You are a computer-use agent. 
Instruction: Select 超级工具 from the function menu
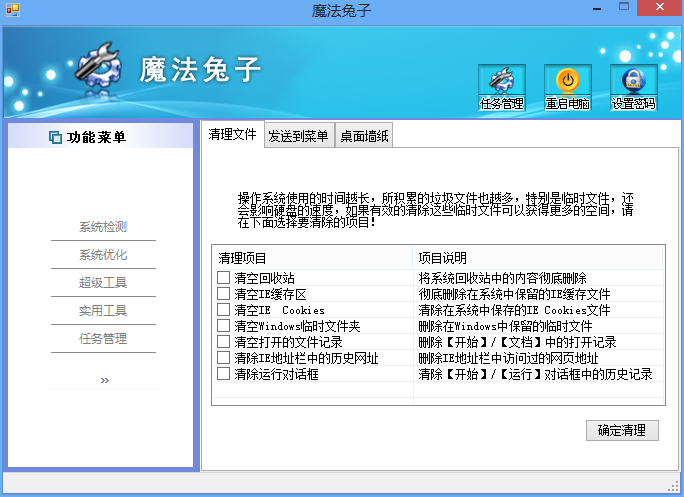(103, 282)
